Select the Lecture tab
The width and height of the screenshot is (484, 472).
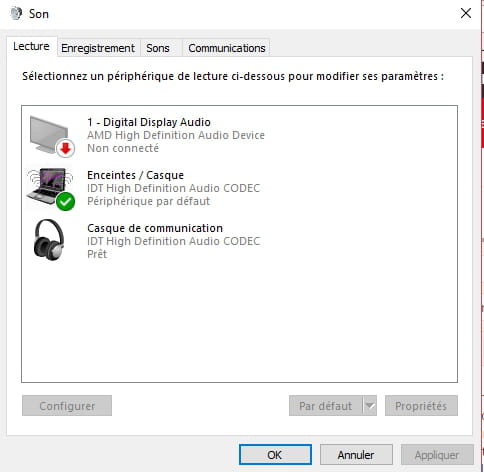click(31, 46)
